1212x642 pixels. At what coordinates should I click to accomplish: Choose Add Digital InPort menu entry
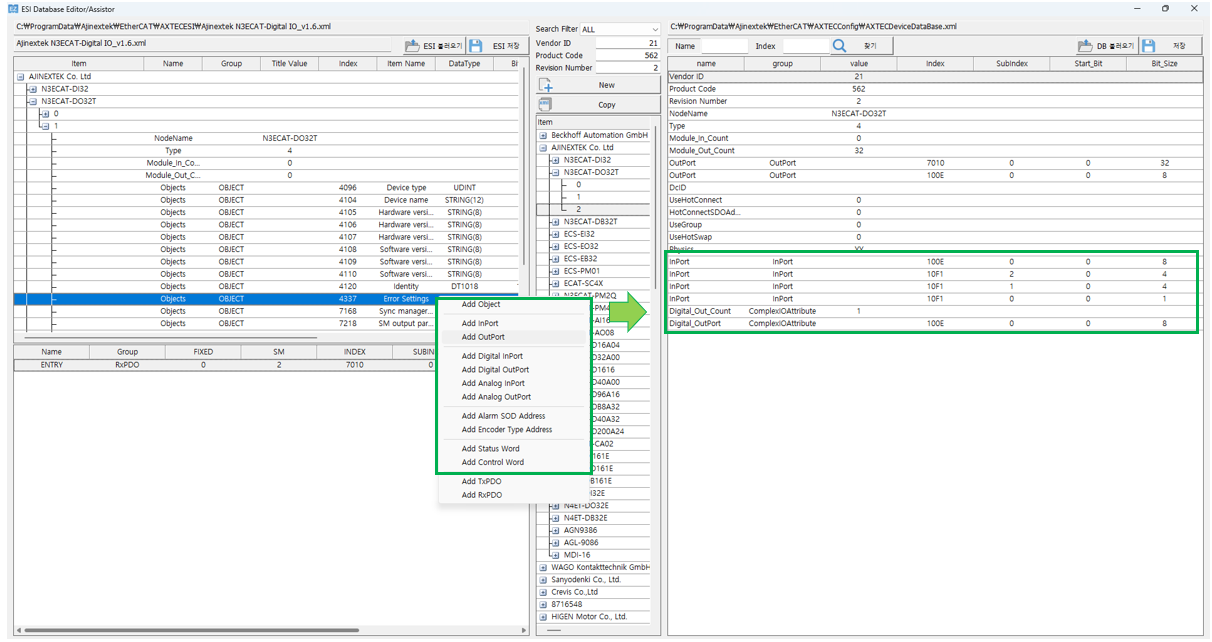tap(512, 356)
